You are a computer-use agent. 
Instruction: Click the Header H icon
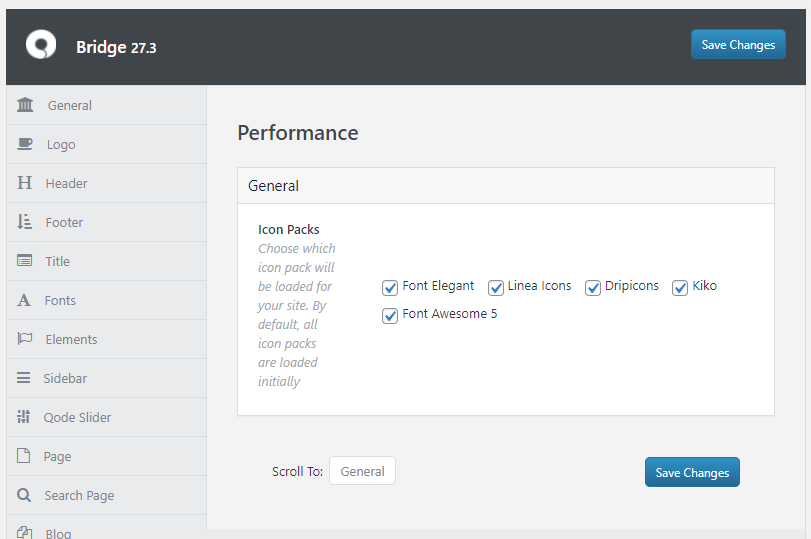click(24, 183)
